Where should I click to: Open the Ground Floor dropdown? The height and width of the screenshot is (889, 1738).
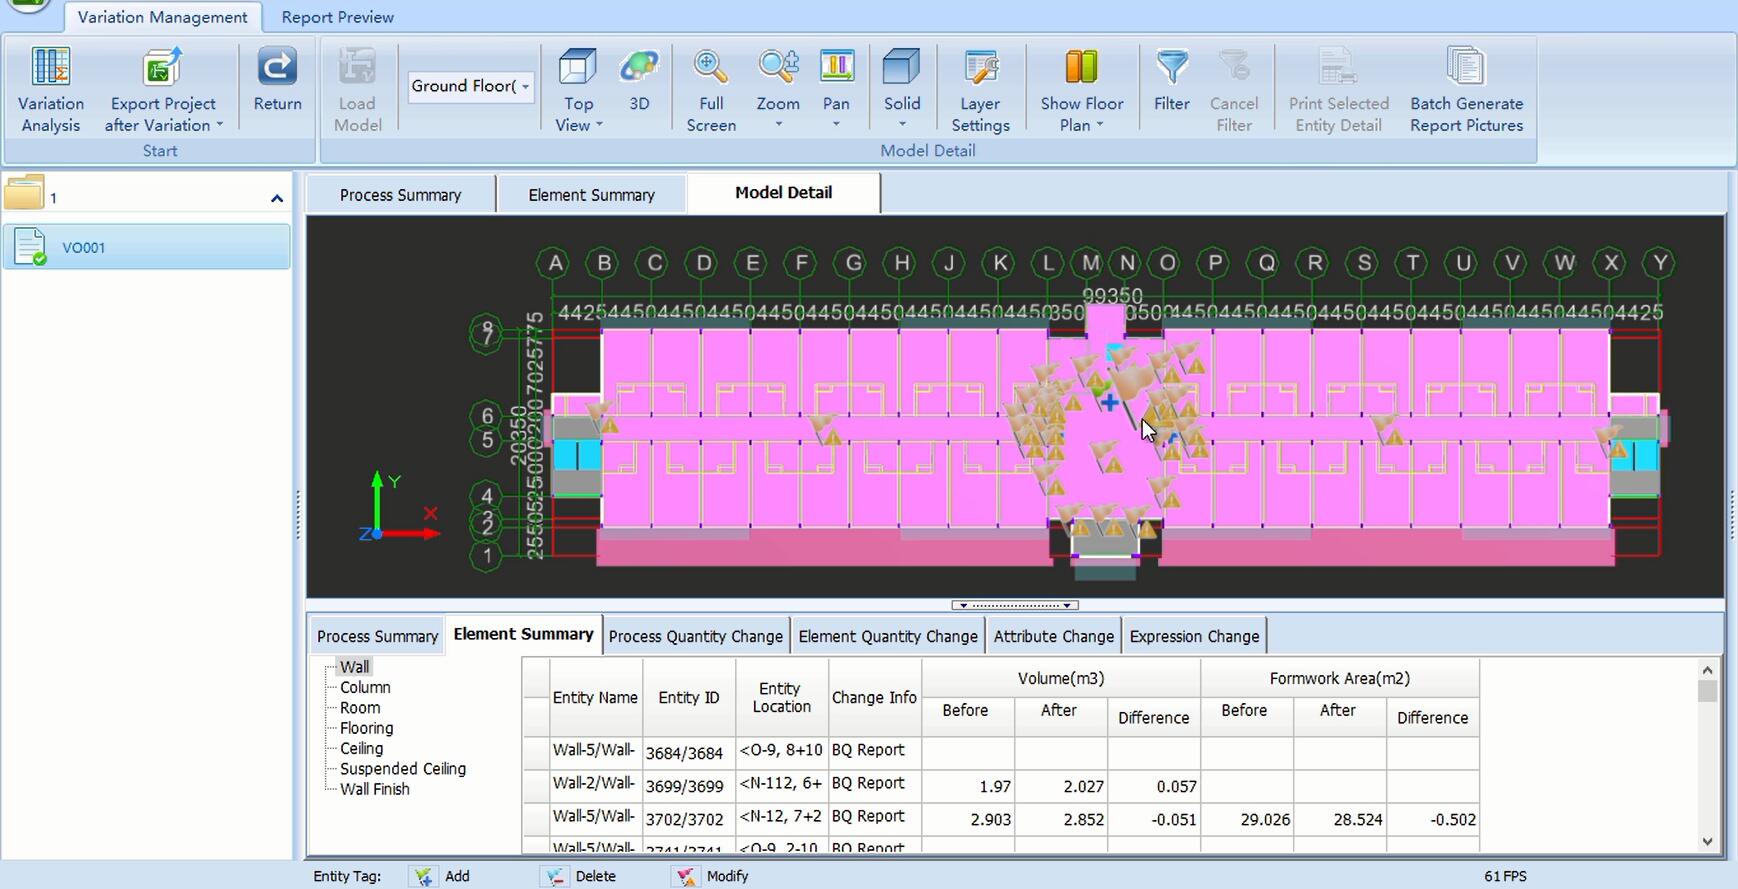click(x=525, y=87)
